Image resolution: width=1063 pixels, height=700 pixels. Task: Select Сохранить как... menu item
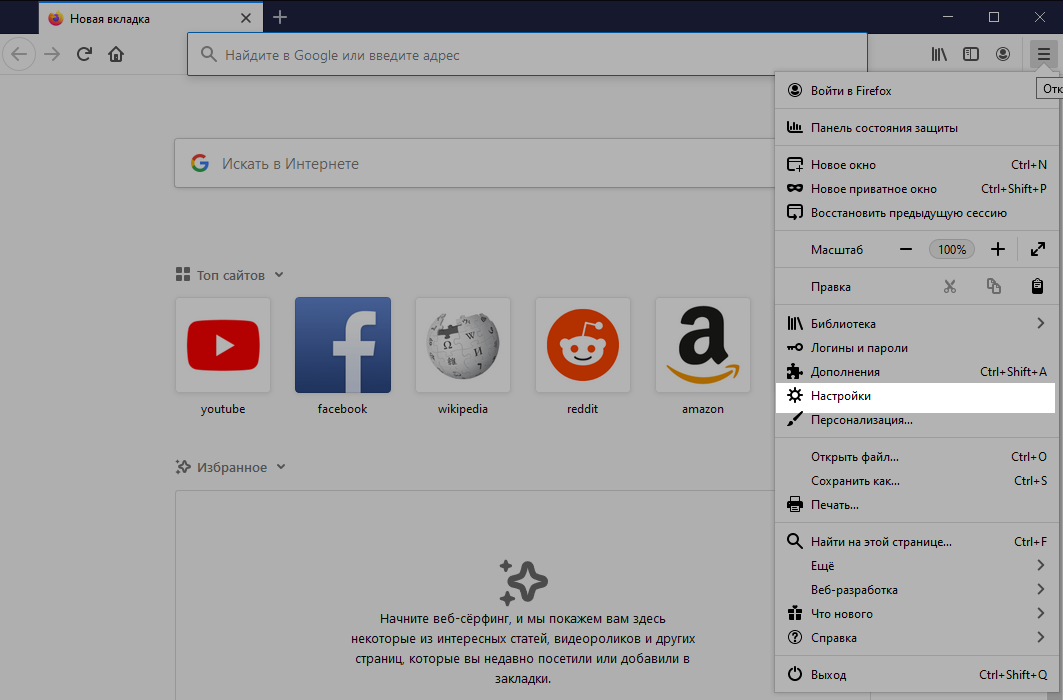[915, 480]
